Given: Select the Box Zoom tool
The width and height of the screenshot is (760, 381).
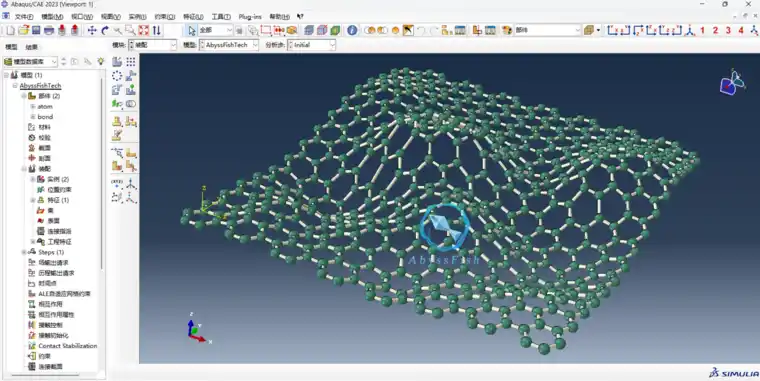Looking at the screenshot, I should tap(130, 31).
